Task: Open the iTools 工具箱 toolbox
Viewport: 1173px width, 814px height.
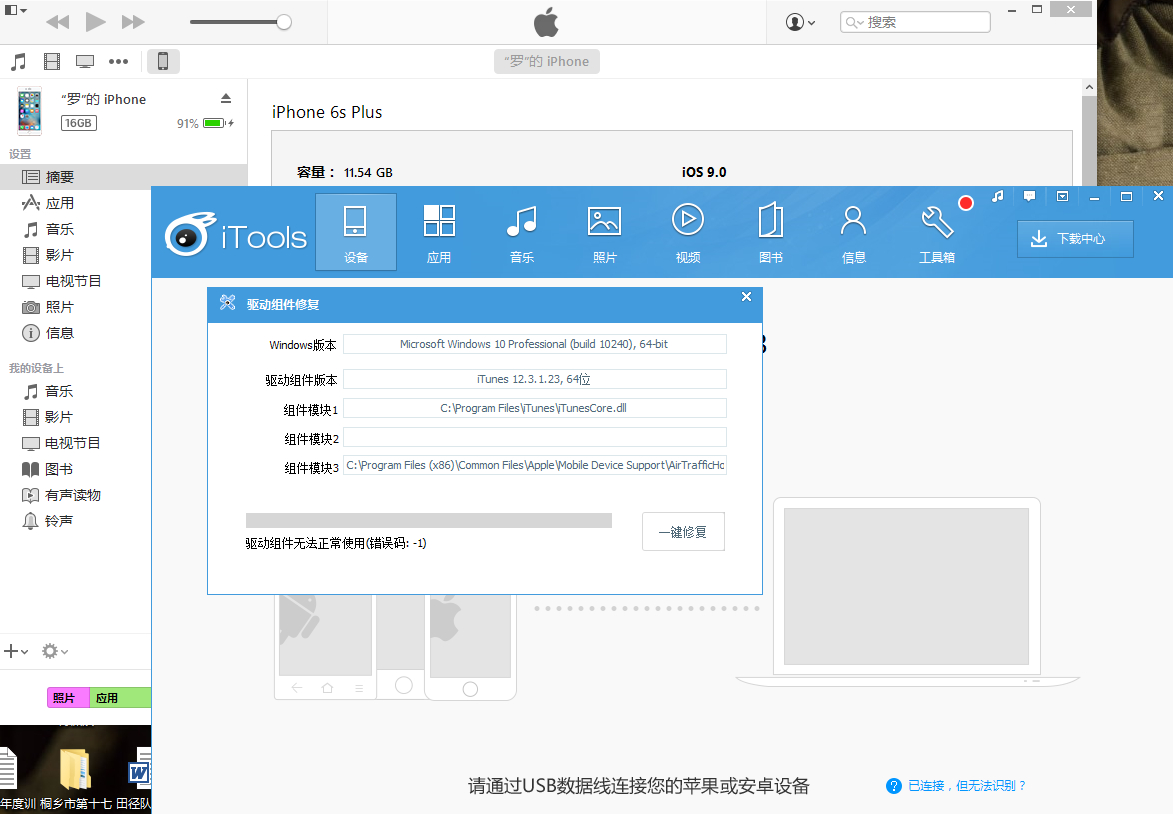Action: pos(937,232)
